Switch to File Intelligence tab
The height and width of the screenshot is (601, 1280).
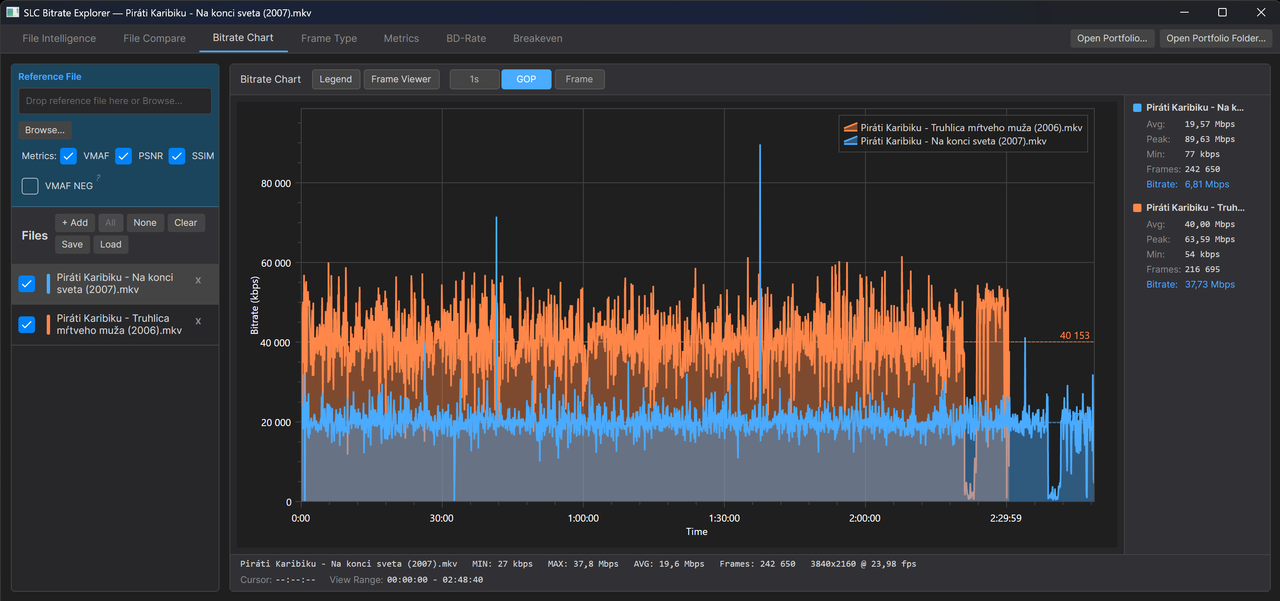tap(59, 38)
